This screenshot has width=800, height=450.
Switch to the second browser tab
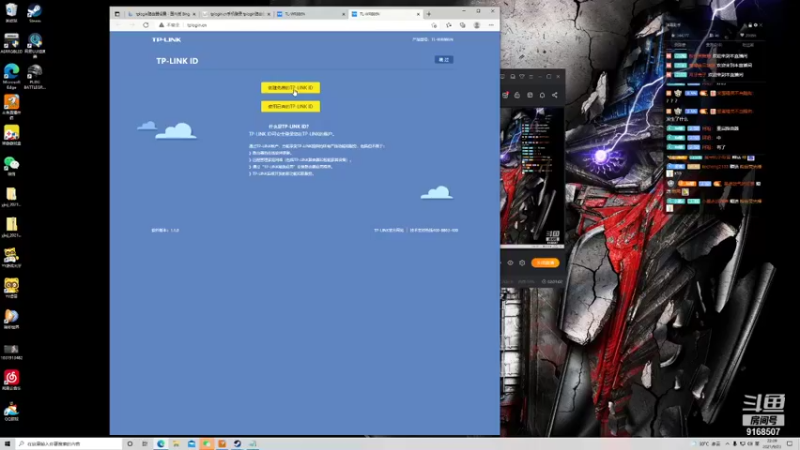click(x=236, y=14)
